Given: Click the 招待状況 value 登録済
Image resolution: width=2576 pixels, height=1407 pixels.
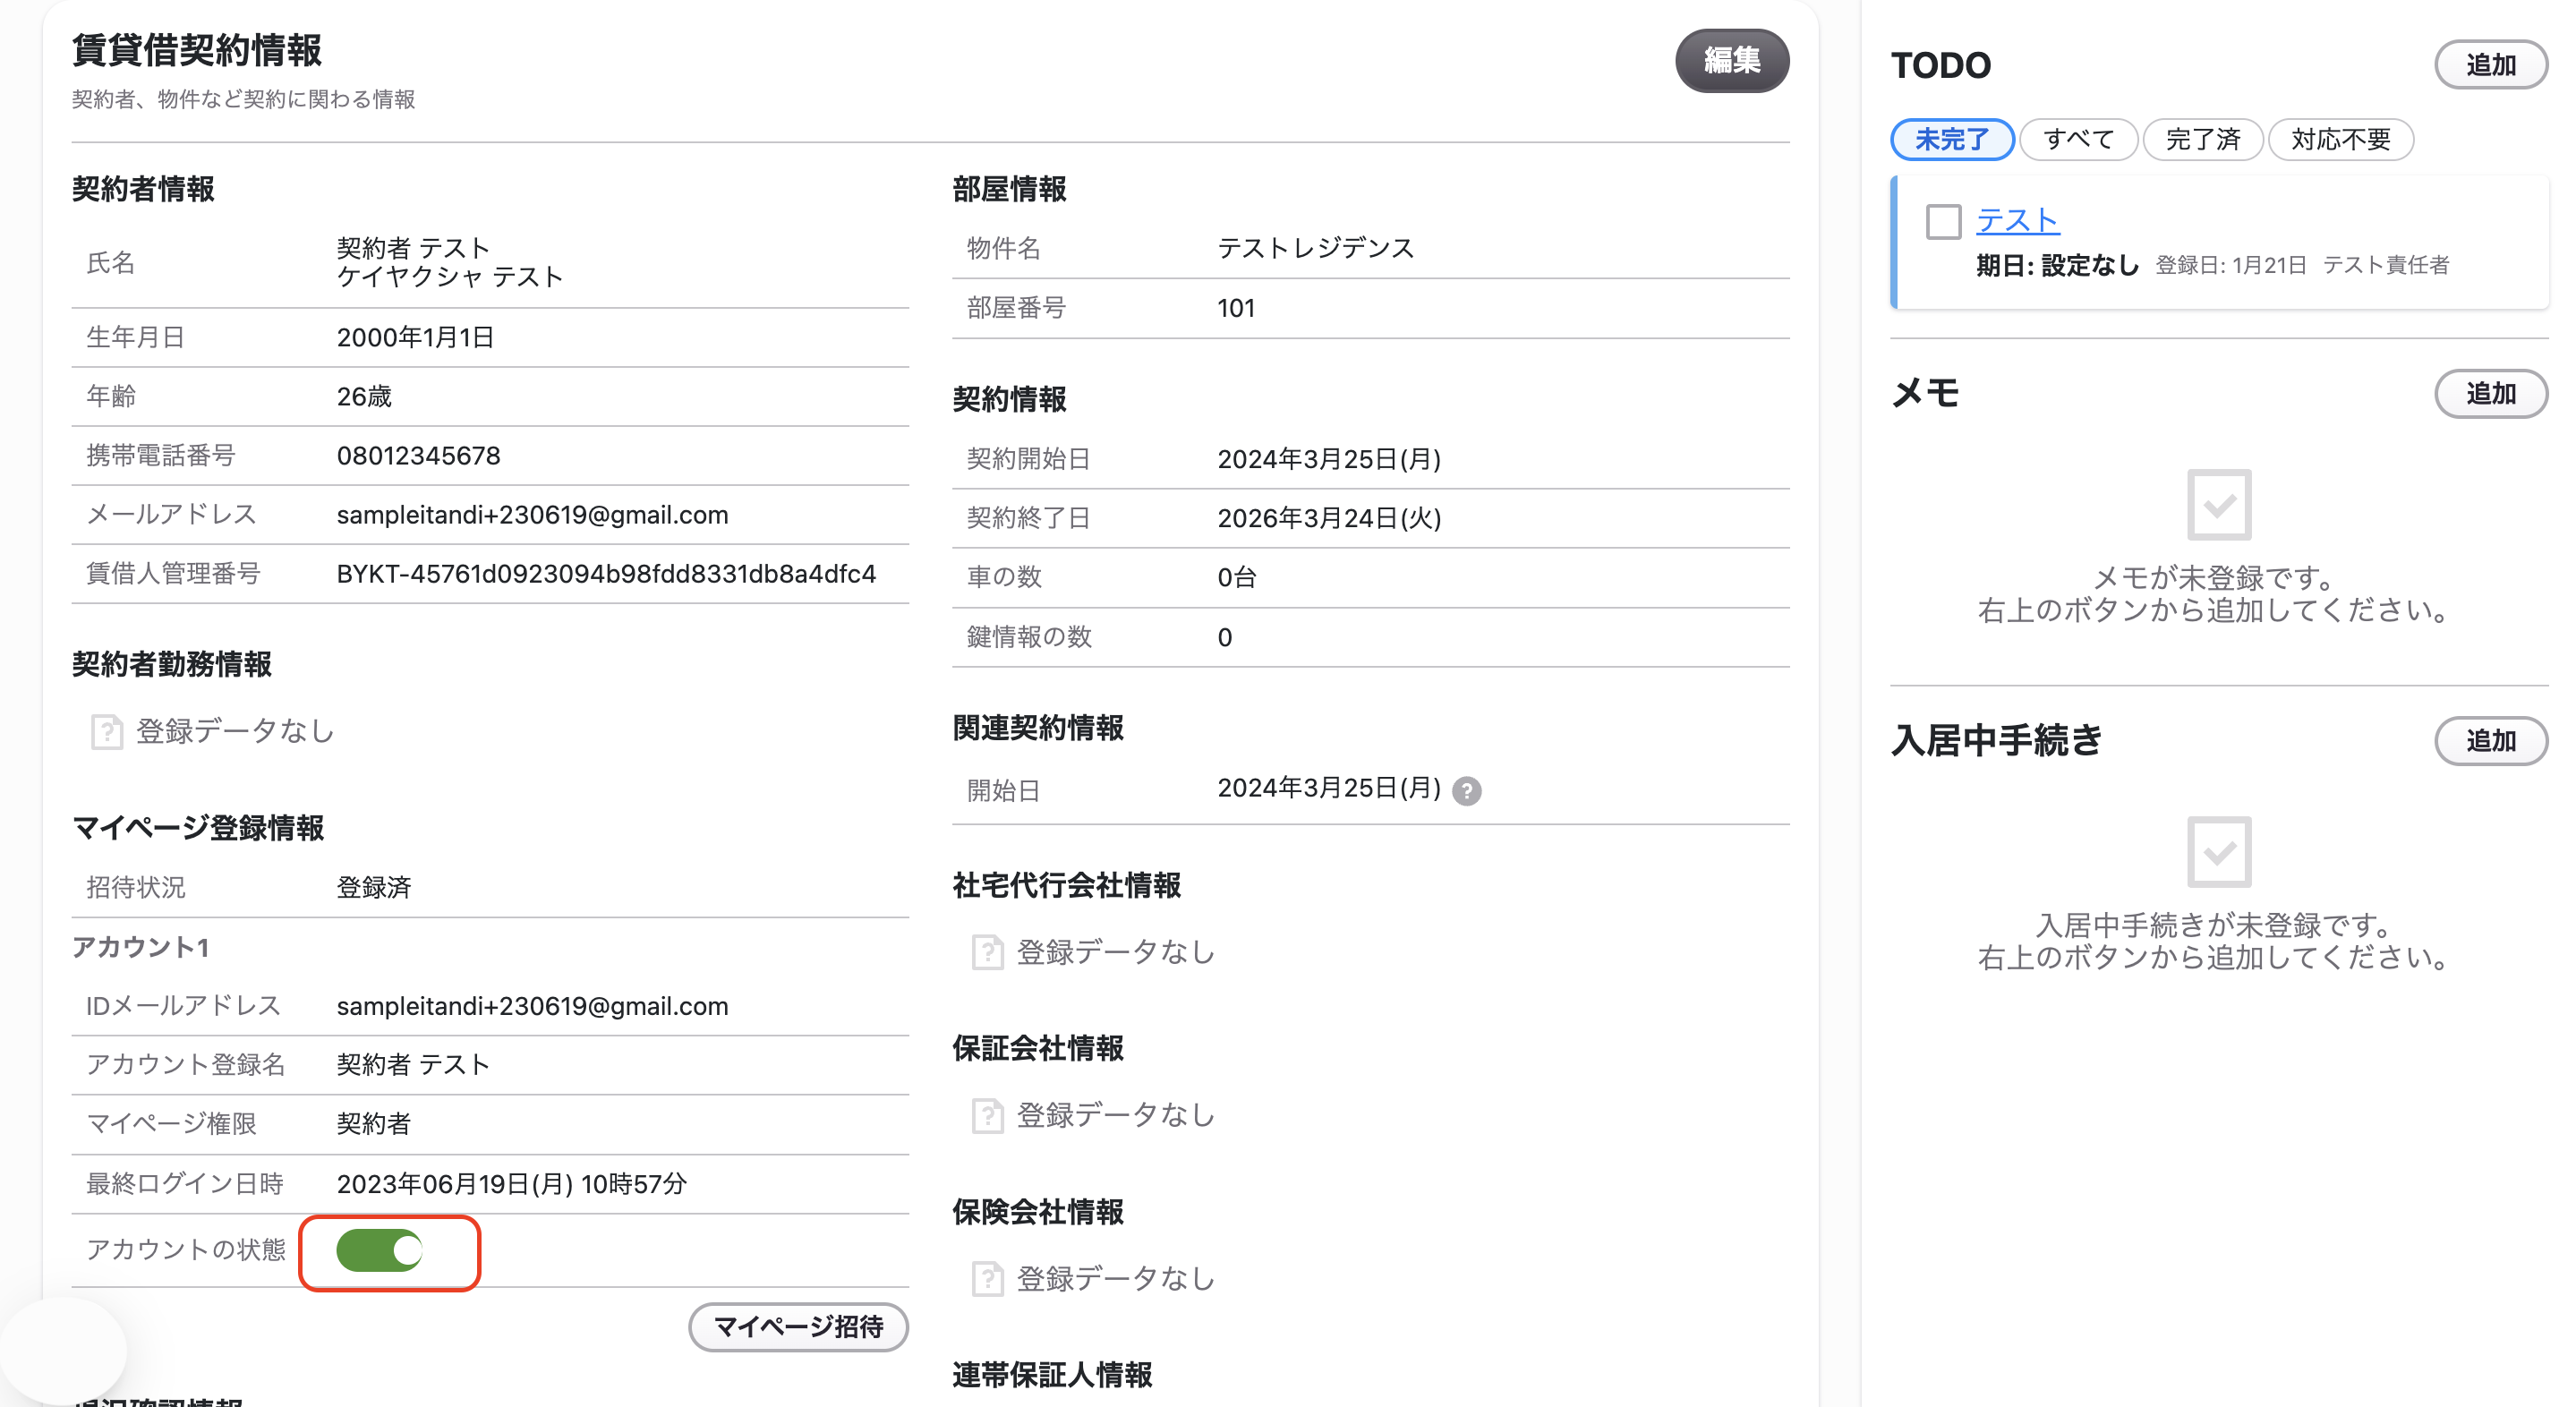Looking at the screenshot, I should coord(374,888).
